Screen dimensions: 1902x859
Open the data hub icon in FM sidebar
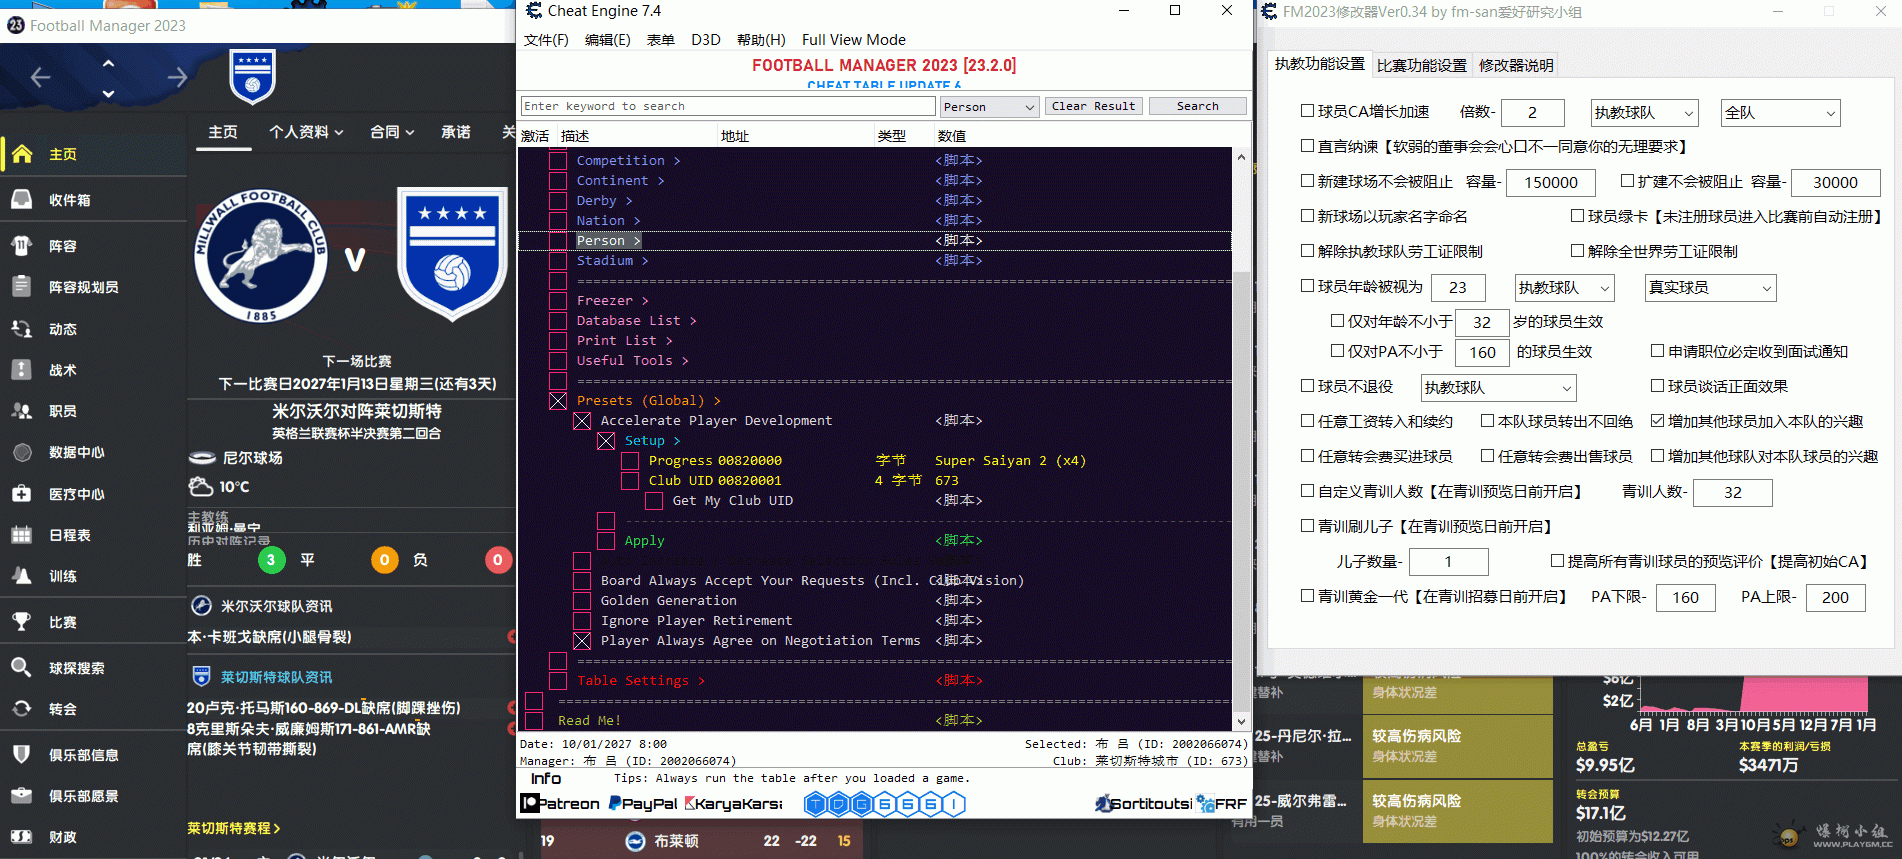22,452
